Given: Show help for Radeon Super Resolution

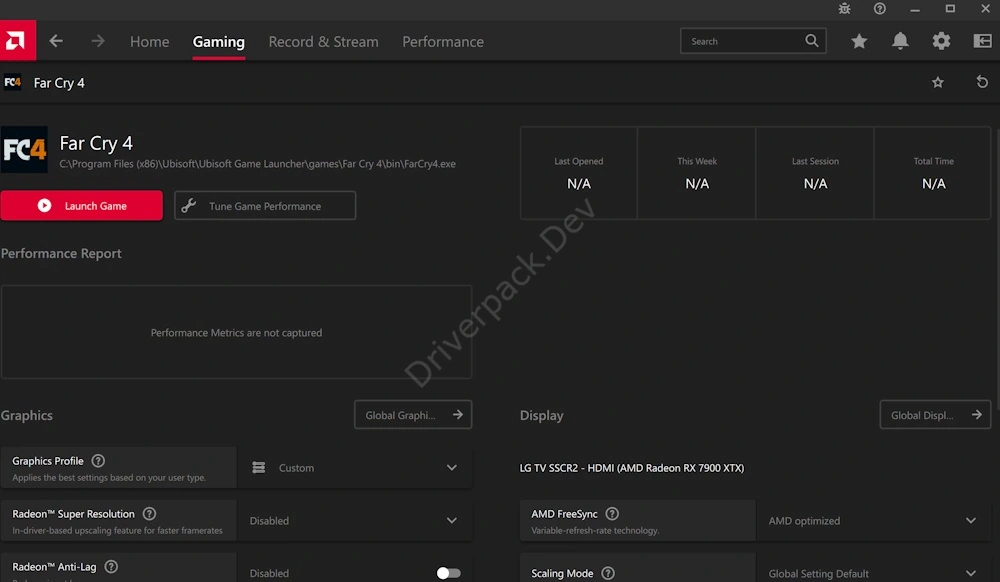Looking at the screenshot, I should click(149, 514).
